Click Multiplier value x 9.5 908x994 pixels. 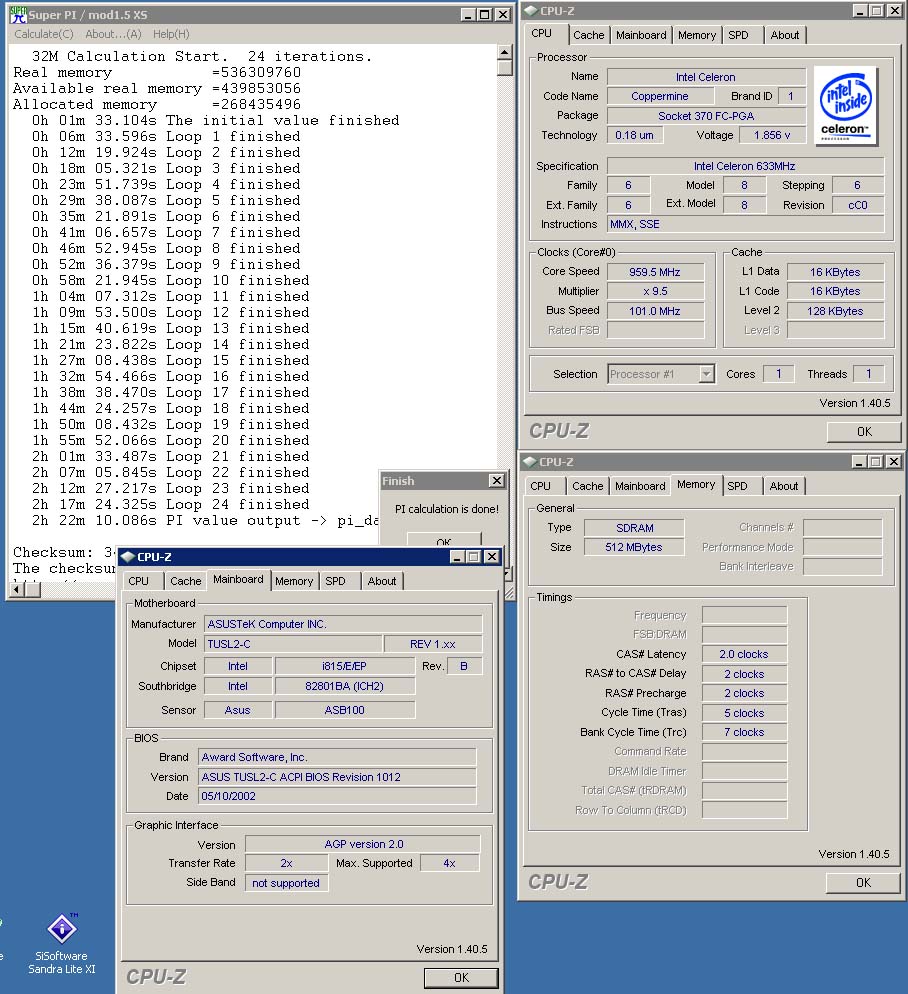[655, 292]
